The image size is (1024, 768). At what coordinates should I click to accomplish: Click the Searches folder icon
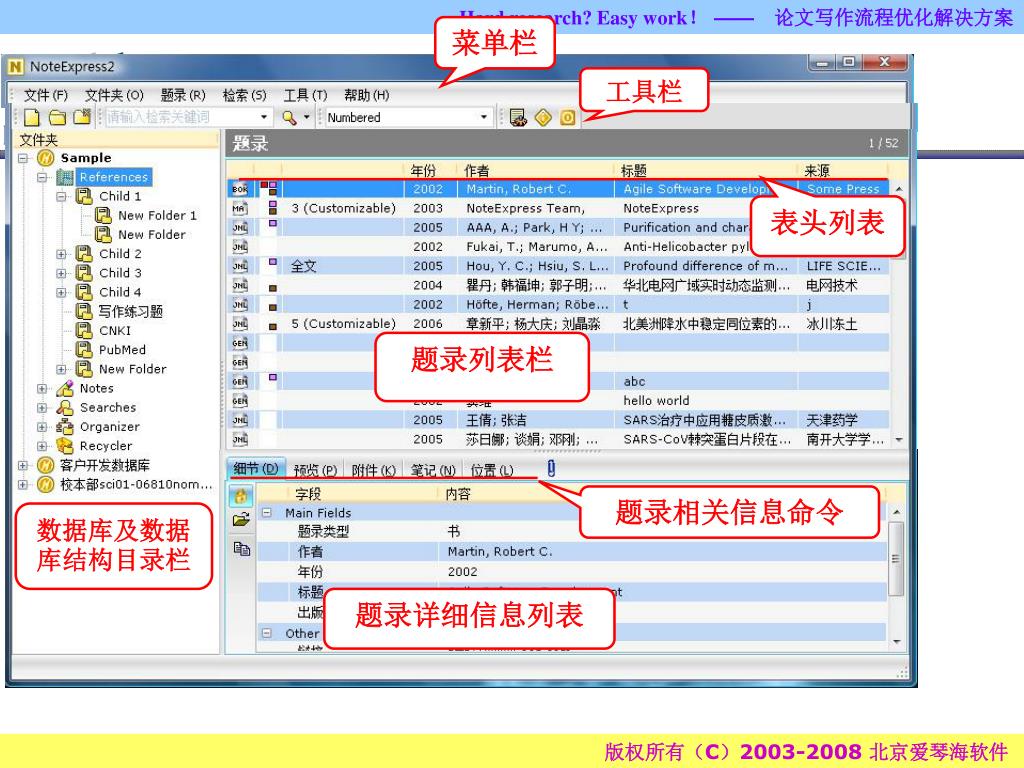point(65,408)
